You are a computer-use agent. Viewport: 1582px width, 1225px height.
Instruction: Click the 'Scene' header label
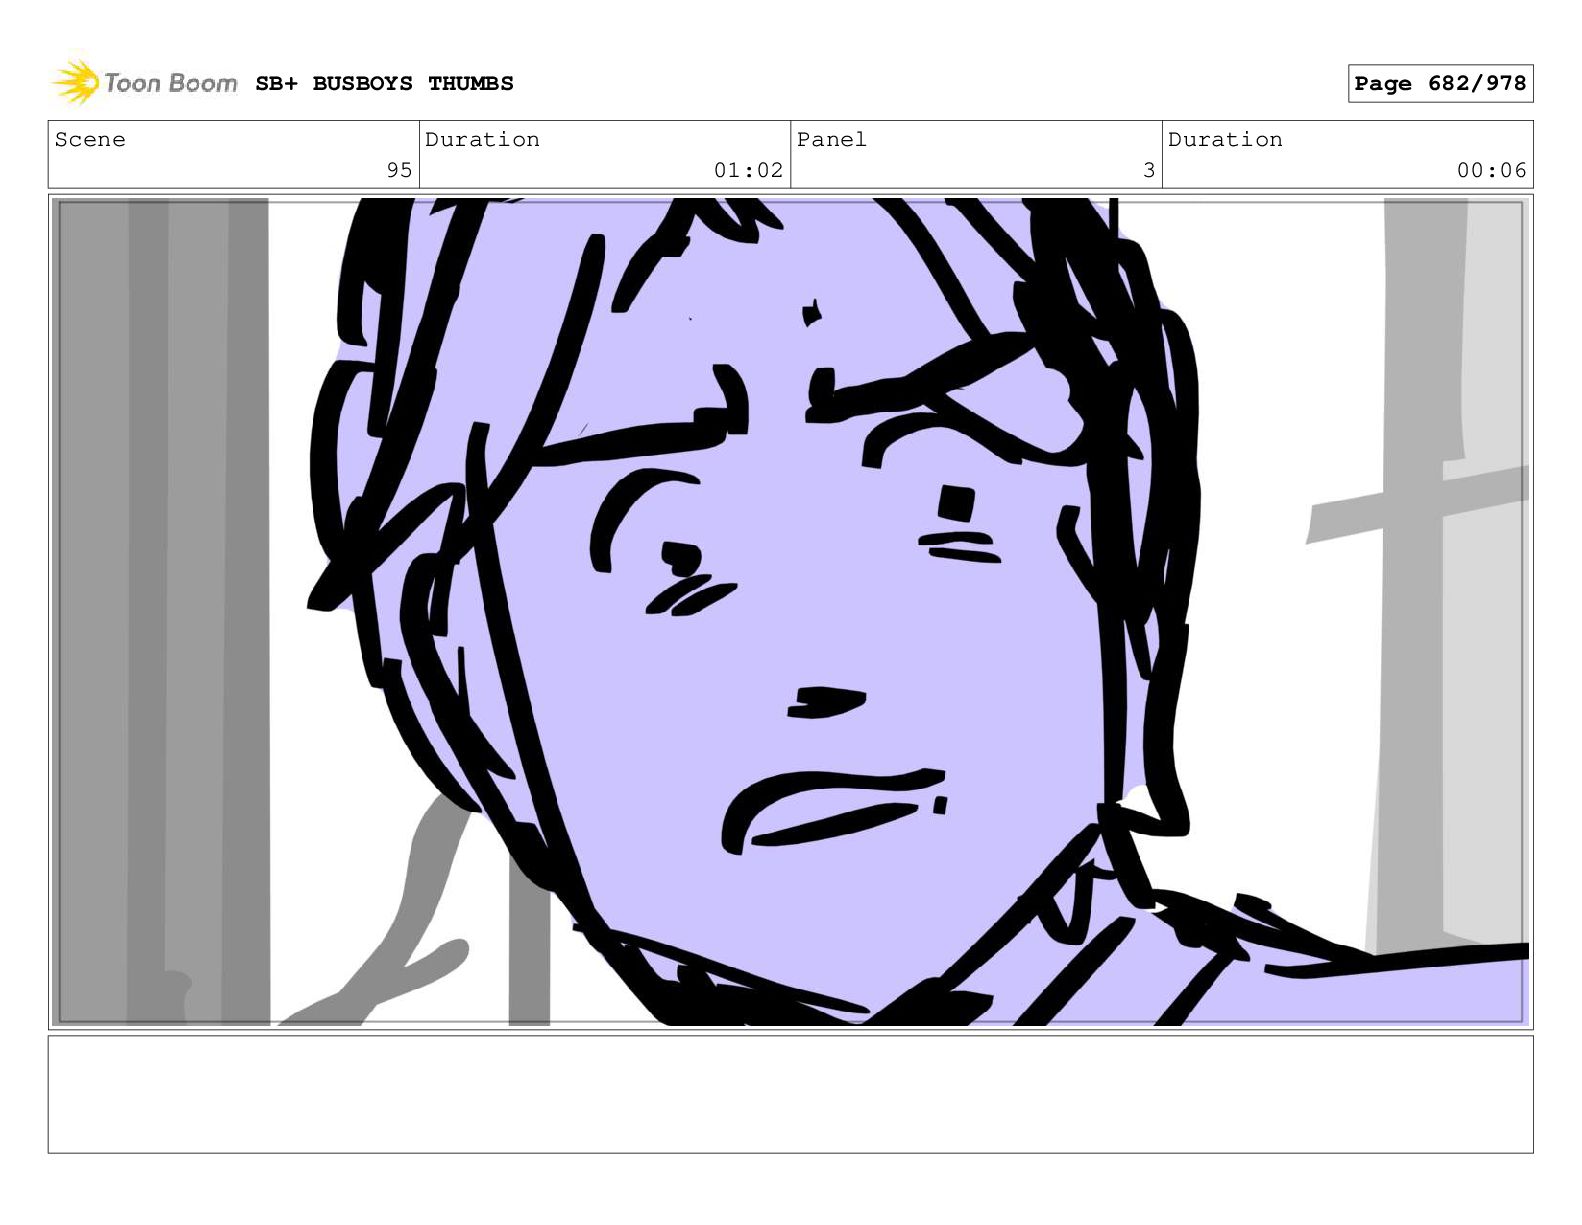pos(90,140)
